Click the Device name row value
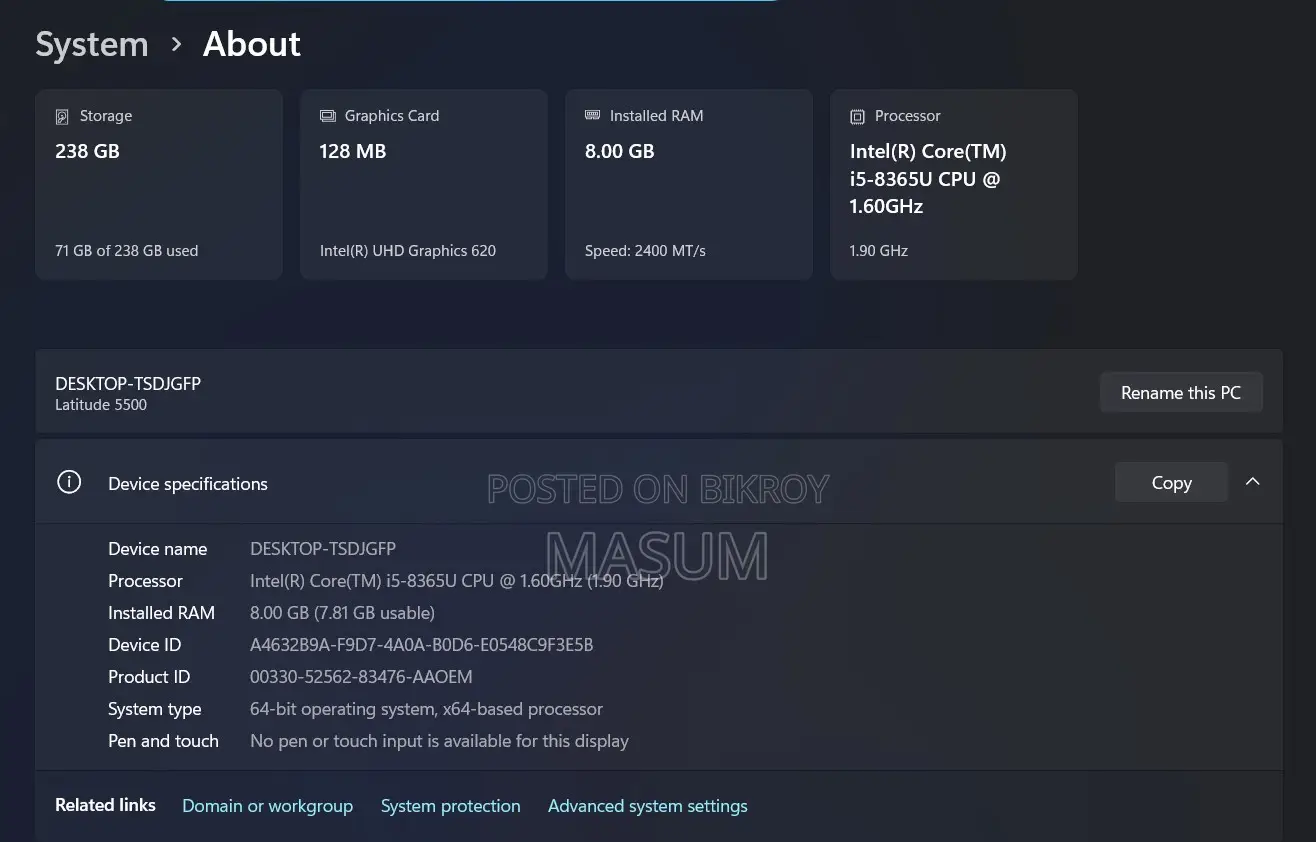Image resolution: width=1316 pixels, height=842 pixels. (x=323, y=549)
